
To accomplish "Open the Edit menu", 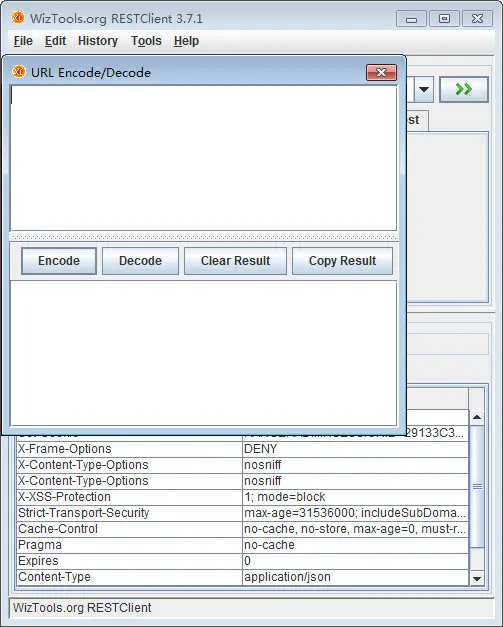I will [55, 41].
